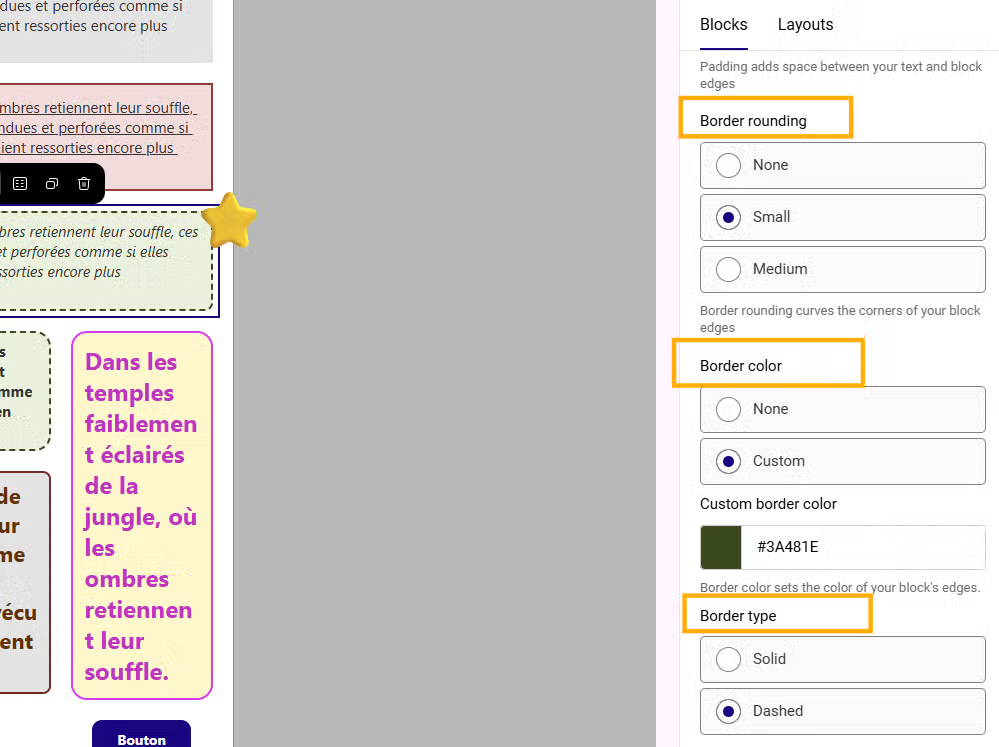Click the Bouton button in the preview

coord(141,734)
